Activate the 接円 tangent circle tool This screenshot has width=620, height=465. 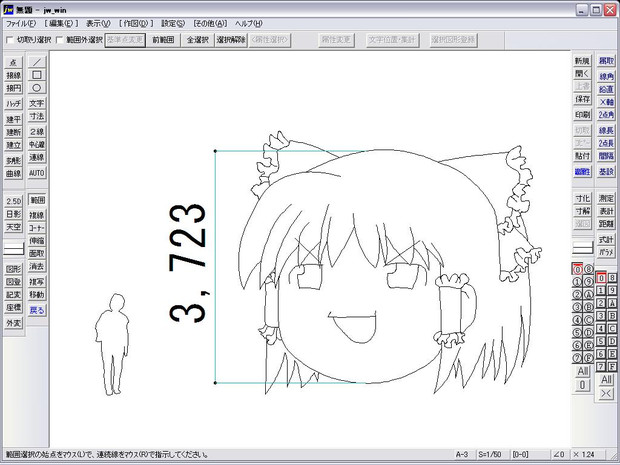(x=13, y=88)
